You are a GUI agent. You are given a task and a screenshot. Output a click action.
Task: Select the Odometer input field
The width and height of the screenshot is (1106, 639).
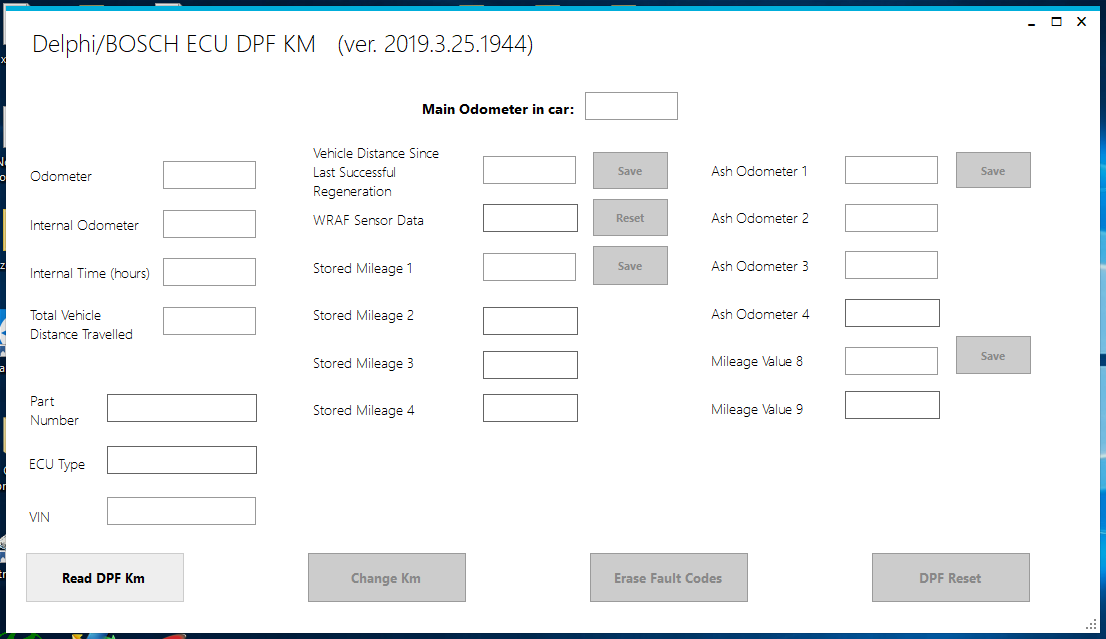[209, 175]
